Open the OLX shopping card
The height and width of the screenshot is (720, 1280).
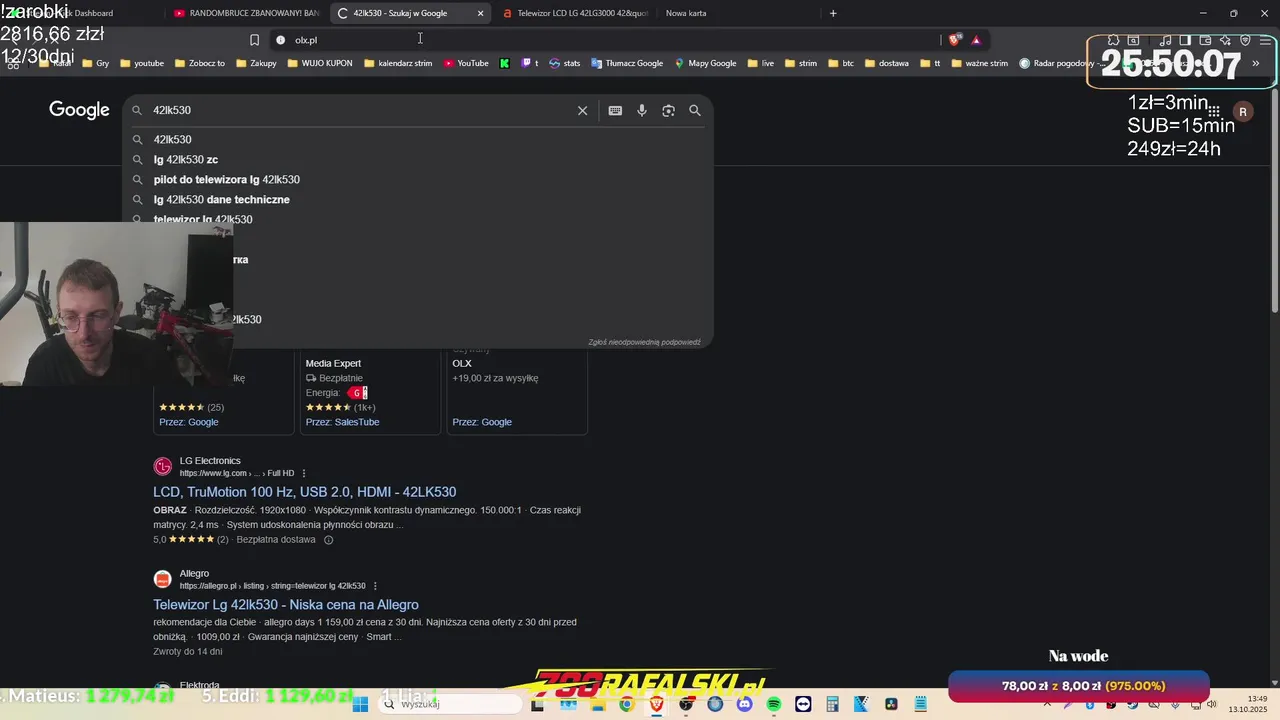[x=517, y=392]
